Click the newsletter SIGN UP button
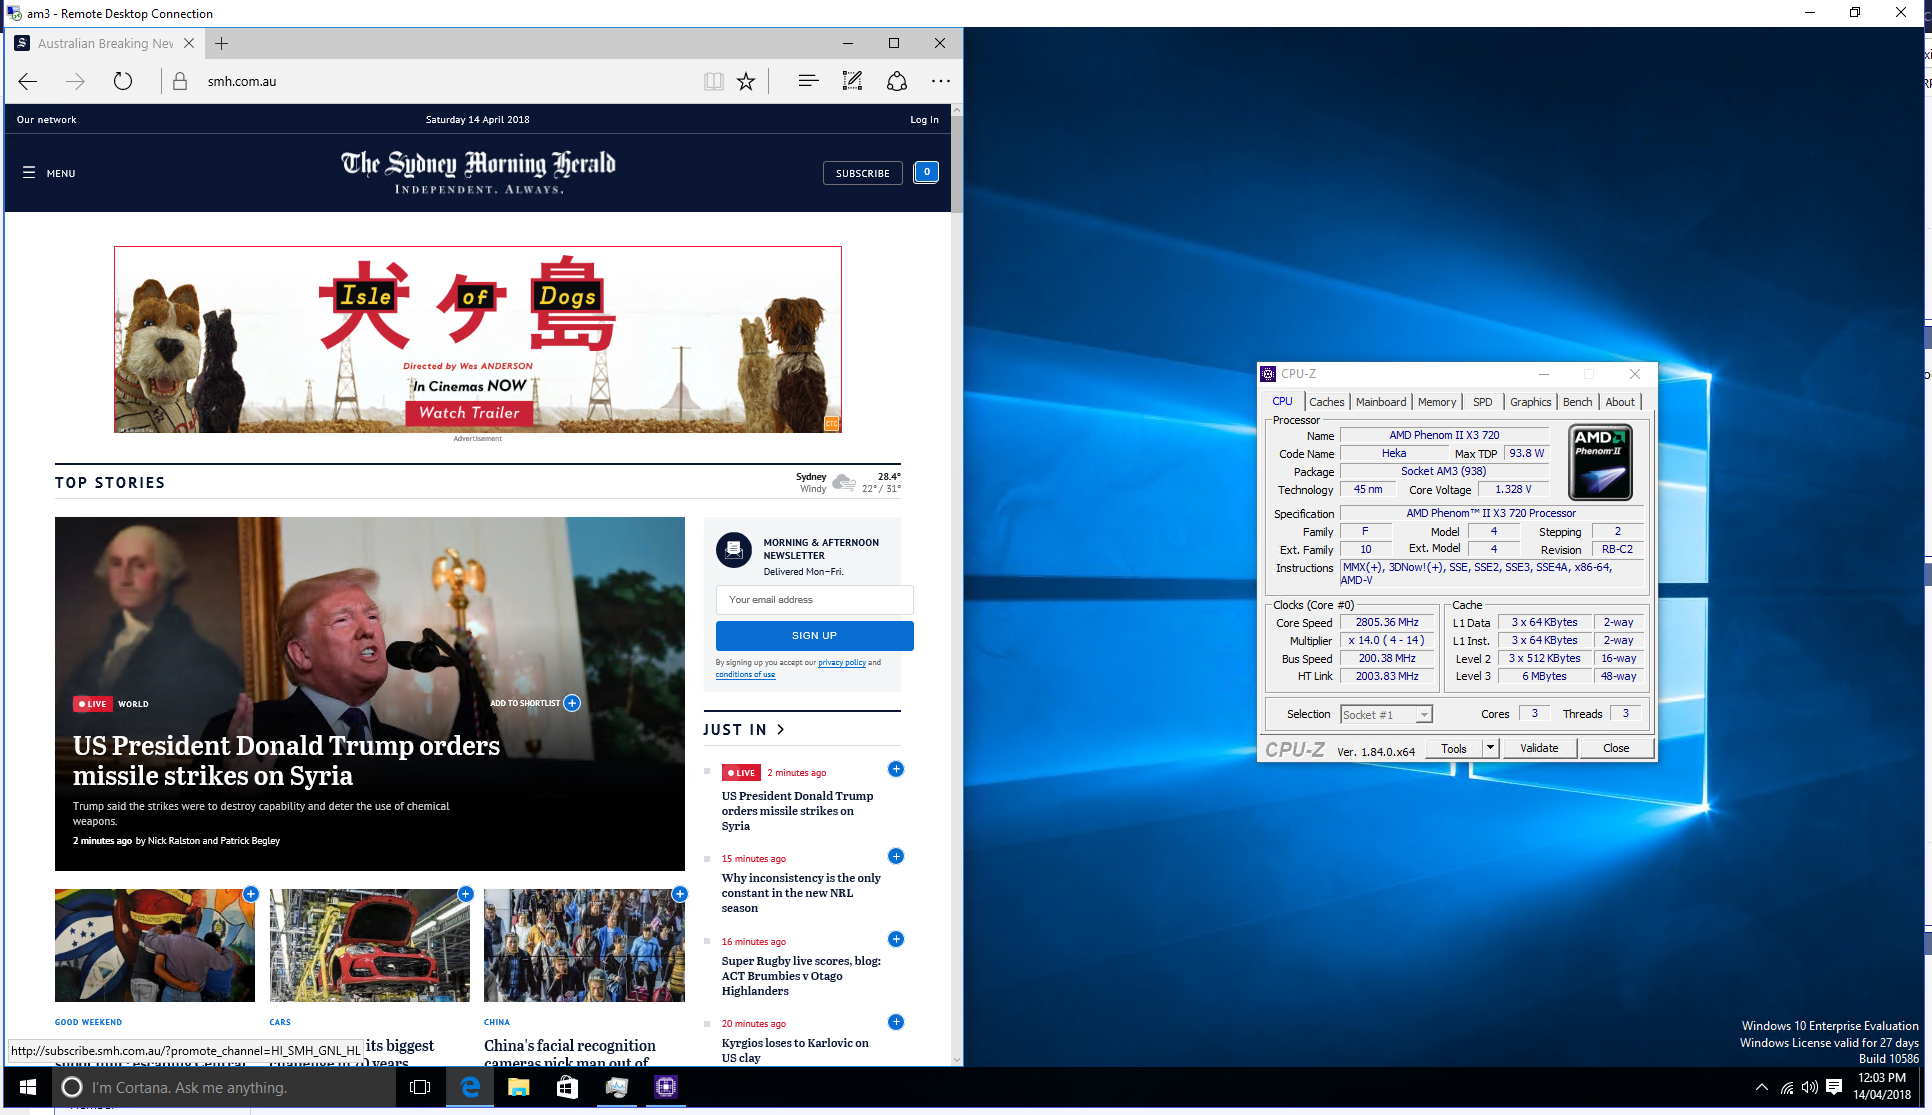This screenshot has width=1932, height=1115. [814, 635]
